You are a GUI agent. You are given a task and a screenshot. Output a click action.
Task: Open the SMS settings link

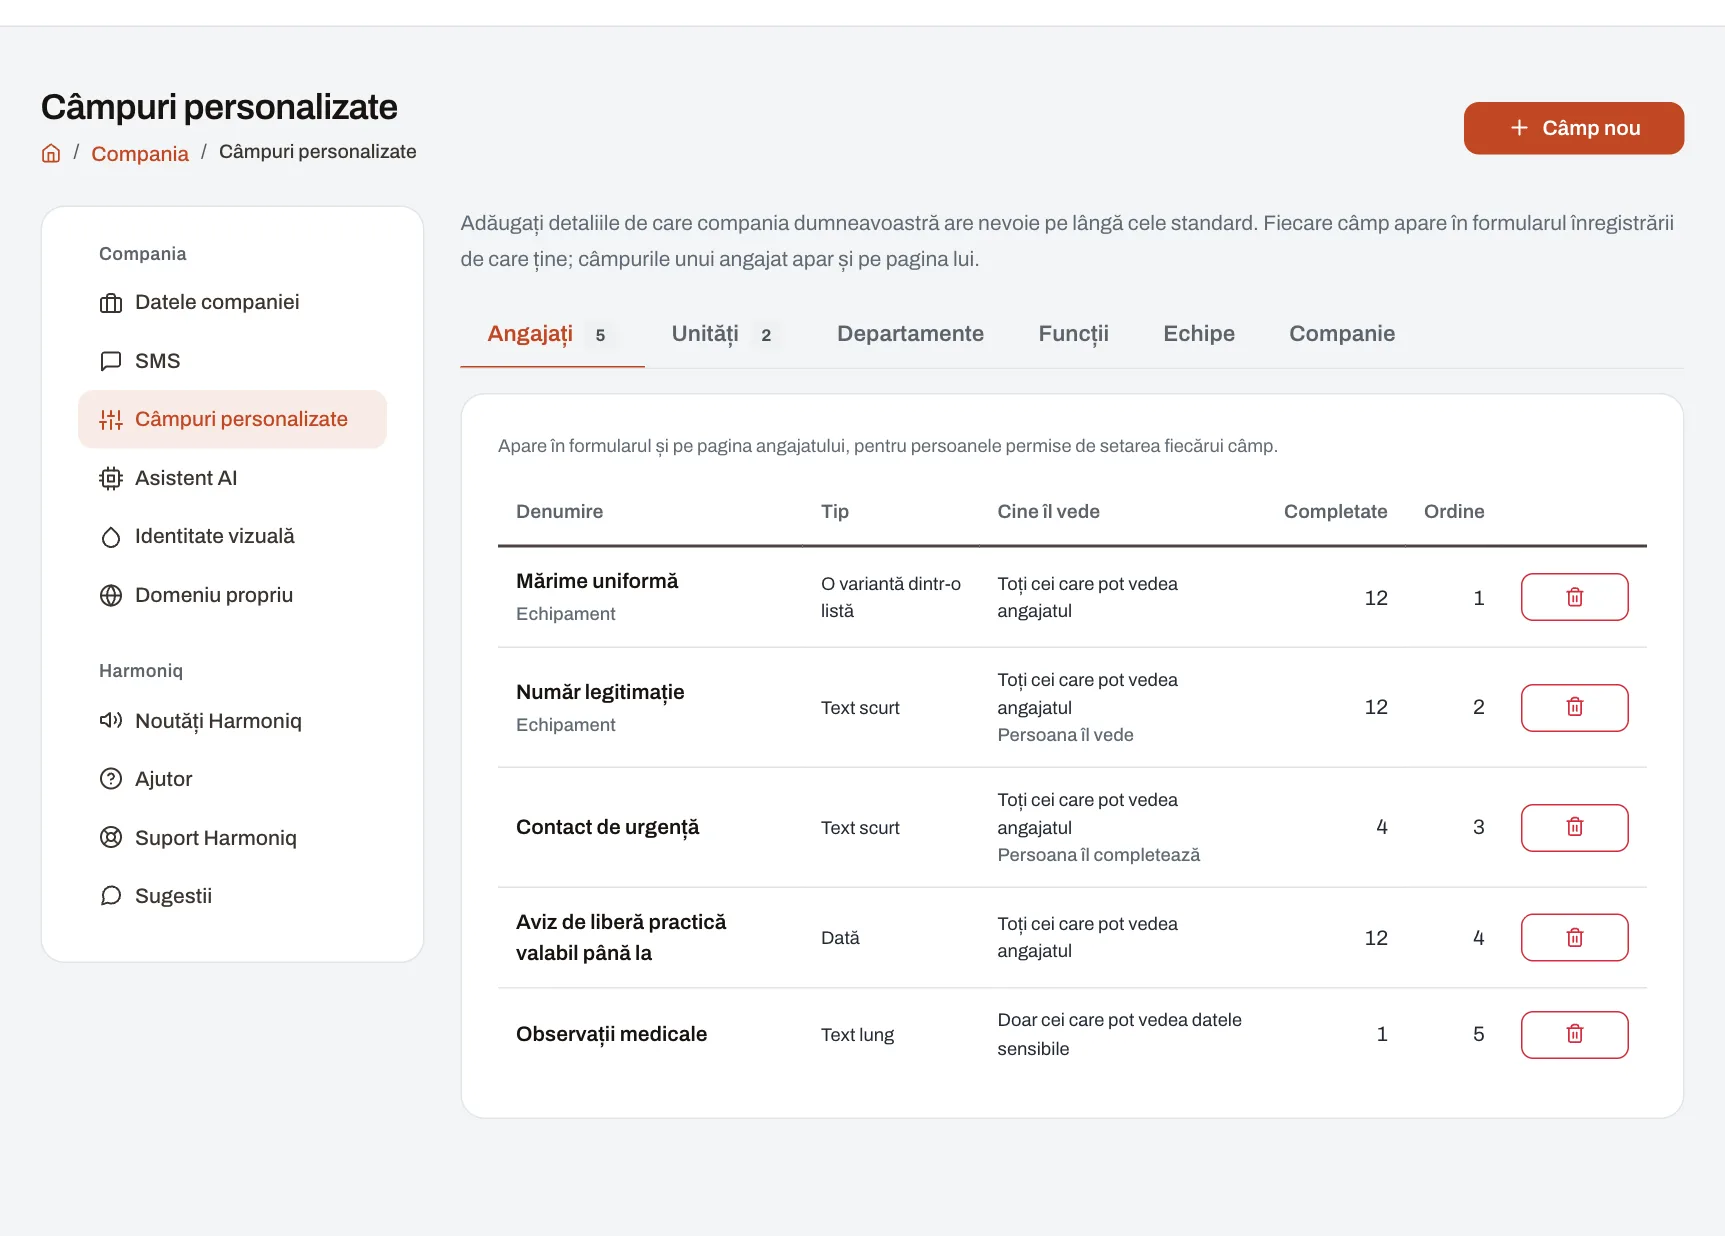[232, 361]
